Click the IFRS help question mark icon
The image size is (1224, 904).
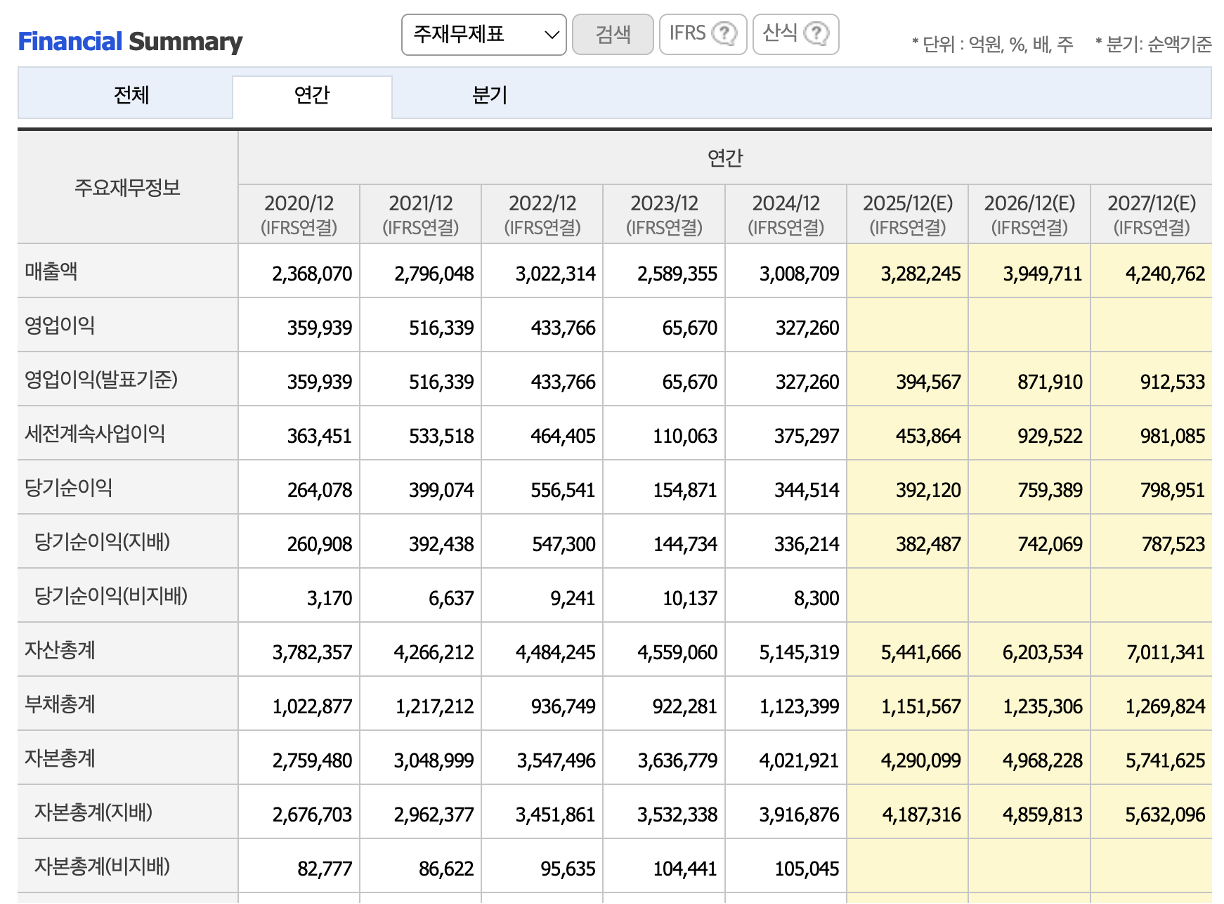(723, 34)
